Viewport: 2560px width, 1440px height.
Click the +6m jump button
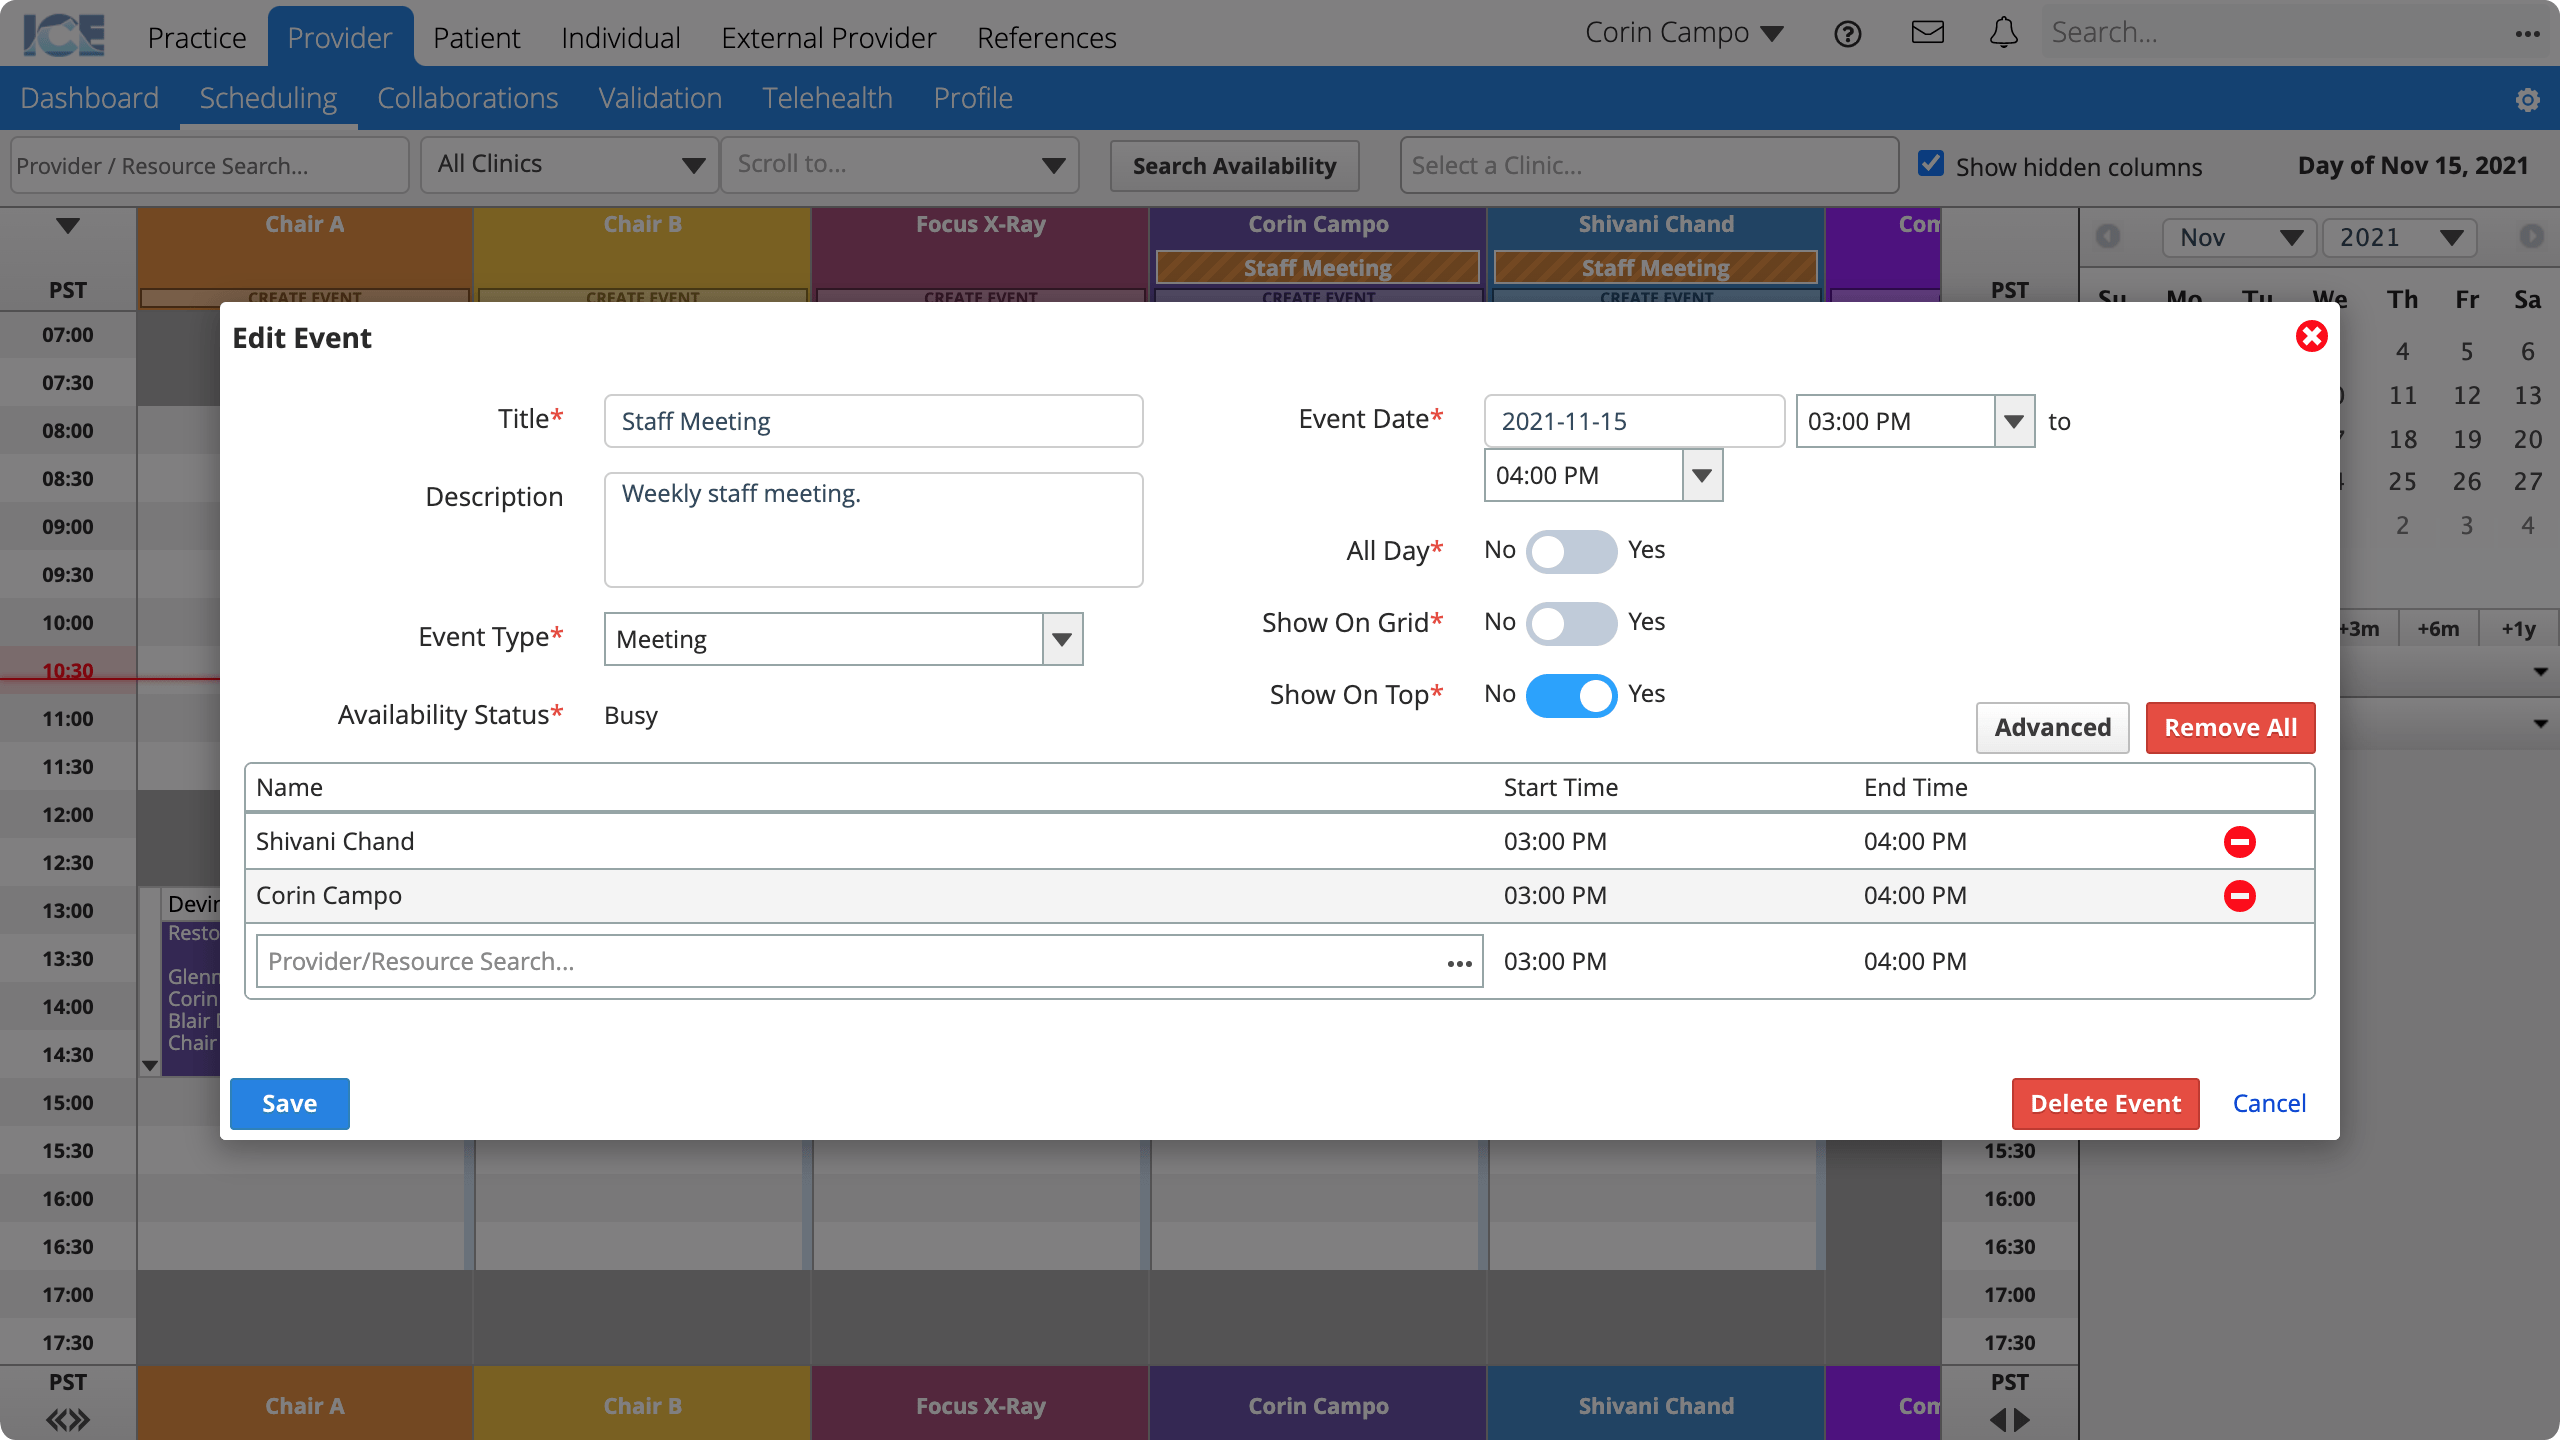[x=2438, y=629]
